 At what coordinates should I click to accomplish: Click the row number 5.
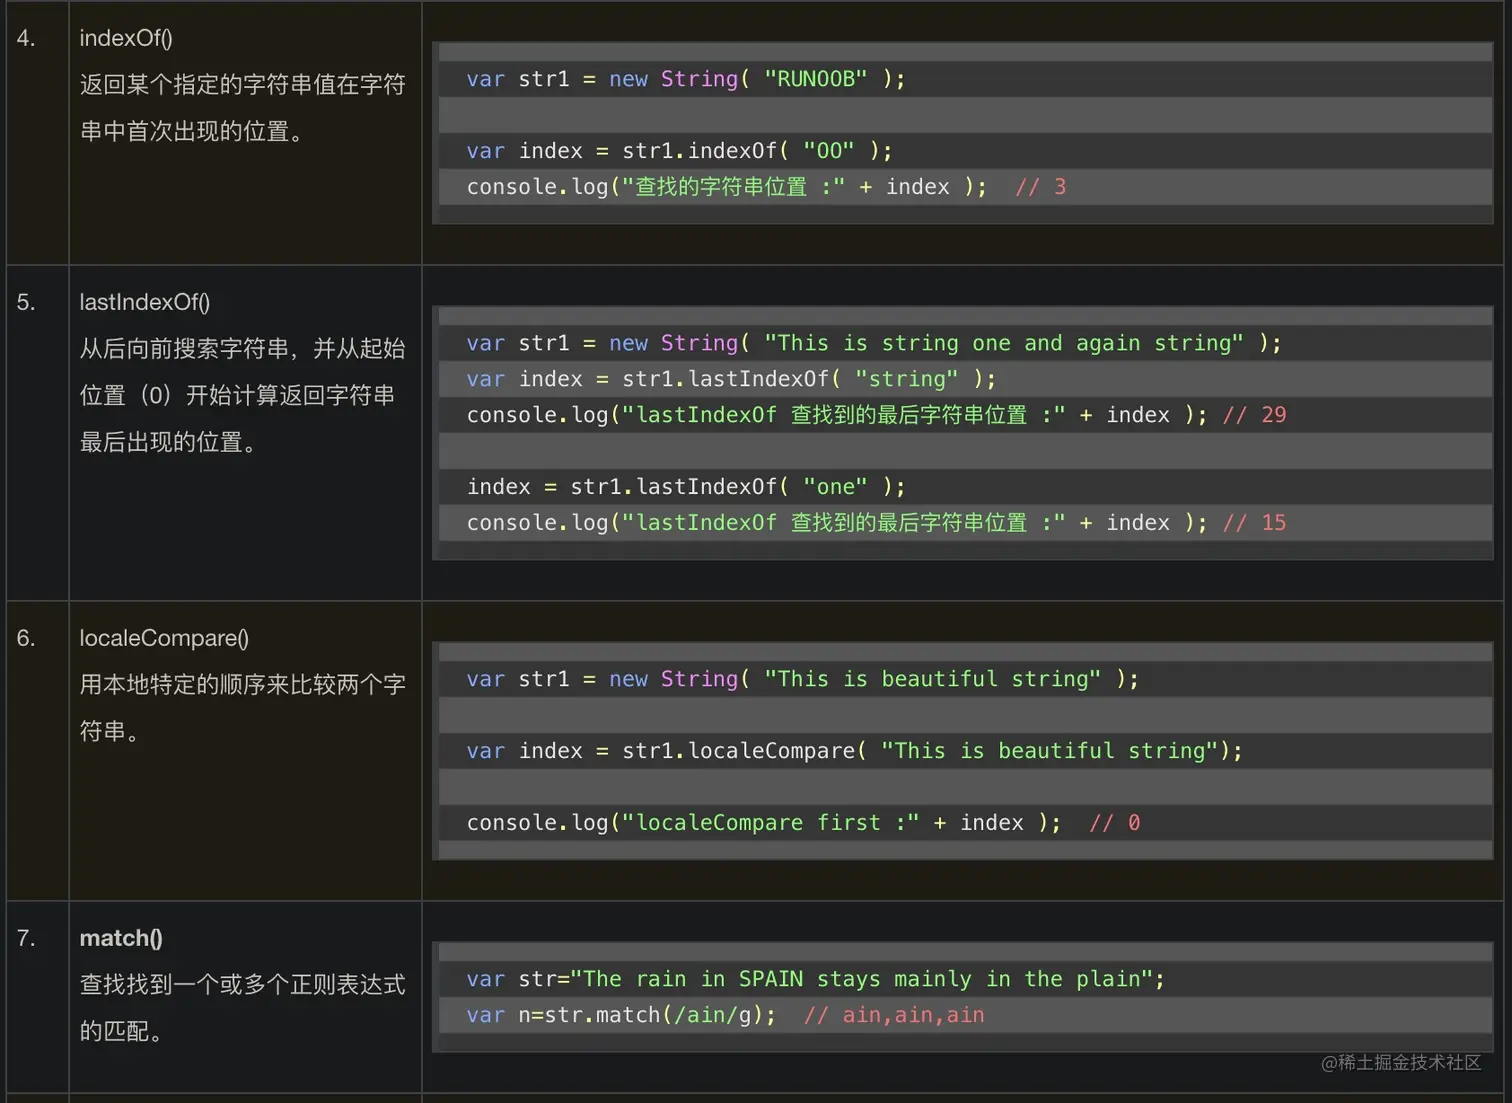pyautogui.click(x=26, y=302)
